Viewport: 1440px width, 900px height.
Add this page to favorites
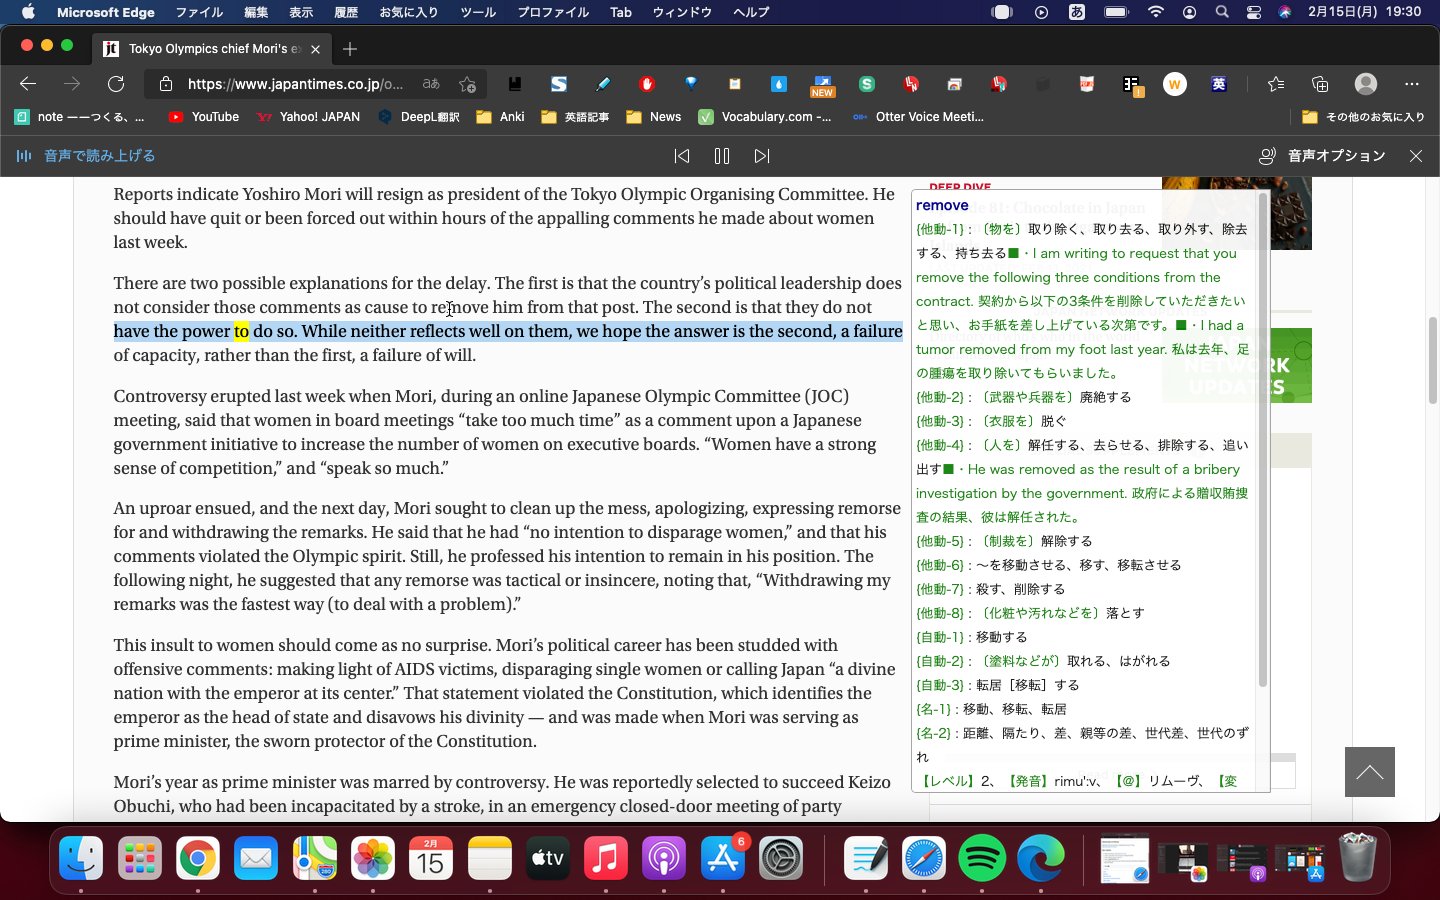point(467,84)
